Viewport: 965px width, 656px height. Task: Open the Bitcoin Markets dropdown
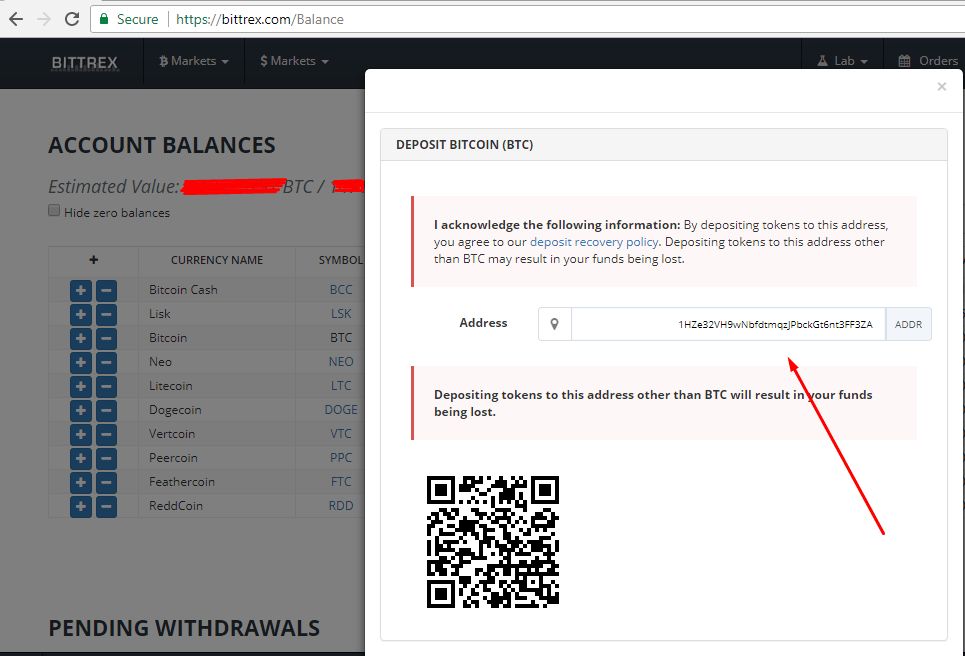click(194, 61)
